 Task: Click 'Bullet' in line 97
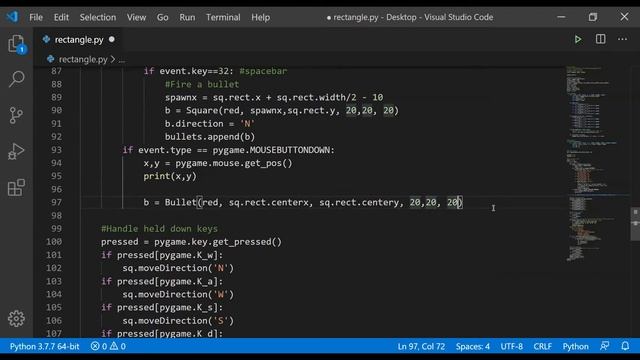pyautogui.click(x=181, y=202)
